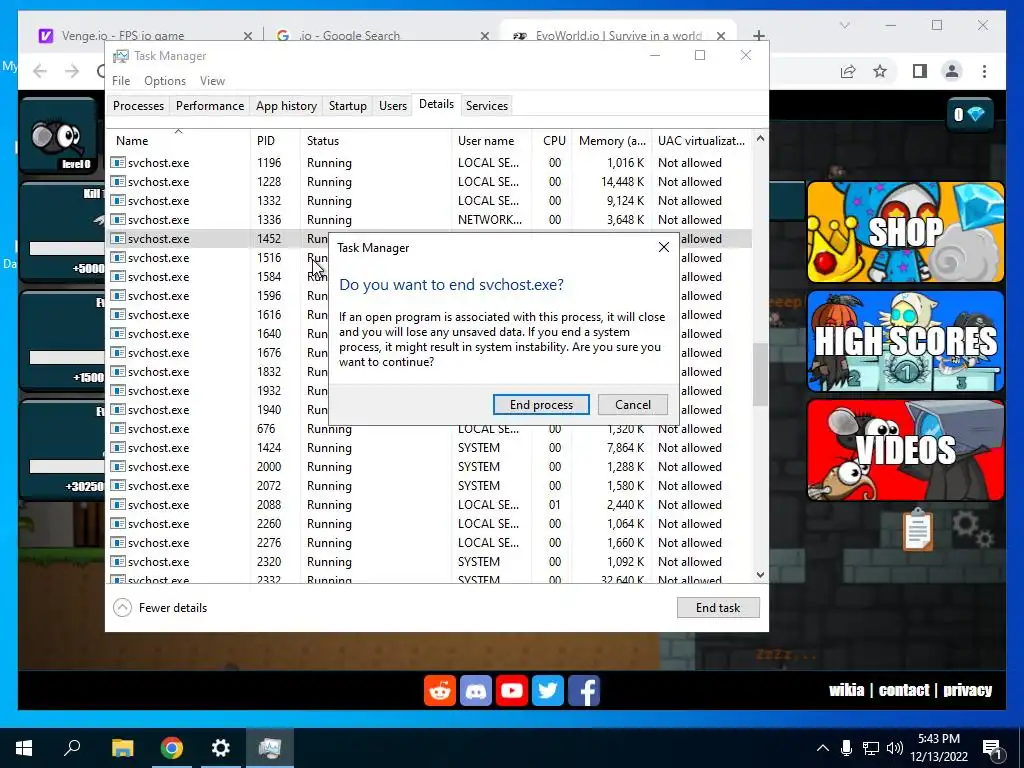Click the Task Manager title bar icon
The image size is (1024, 768).
pos(120,56)
